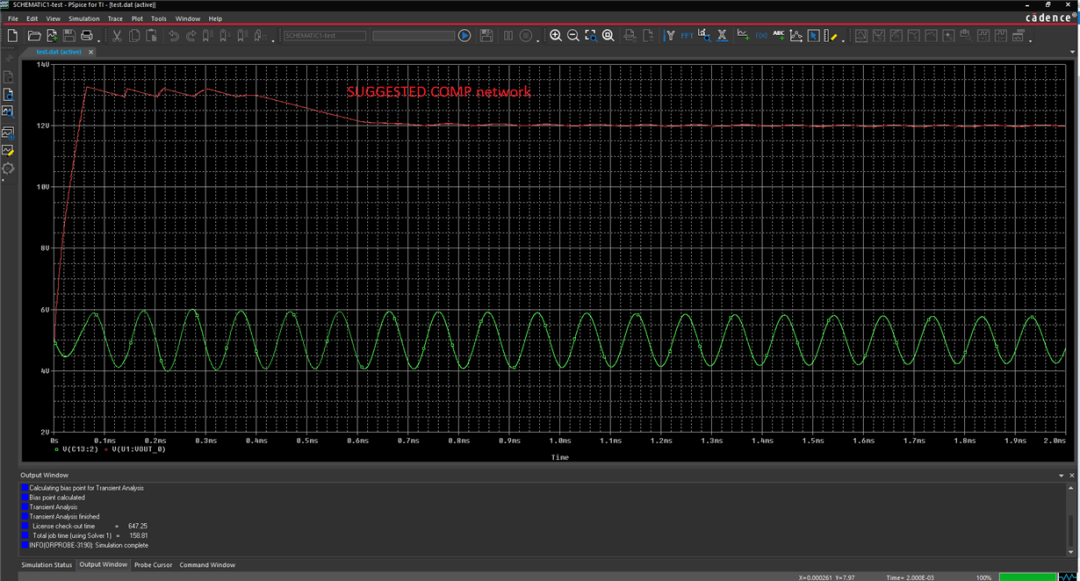This screenshot has width=1080, height=581.
Task: Click the 'Bias point calculated' output line
Action: click(53, 497)
